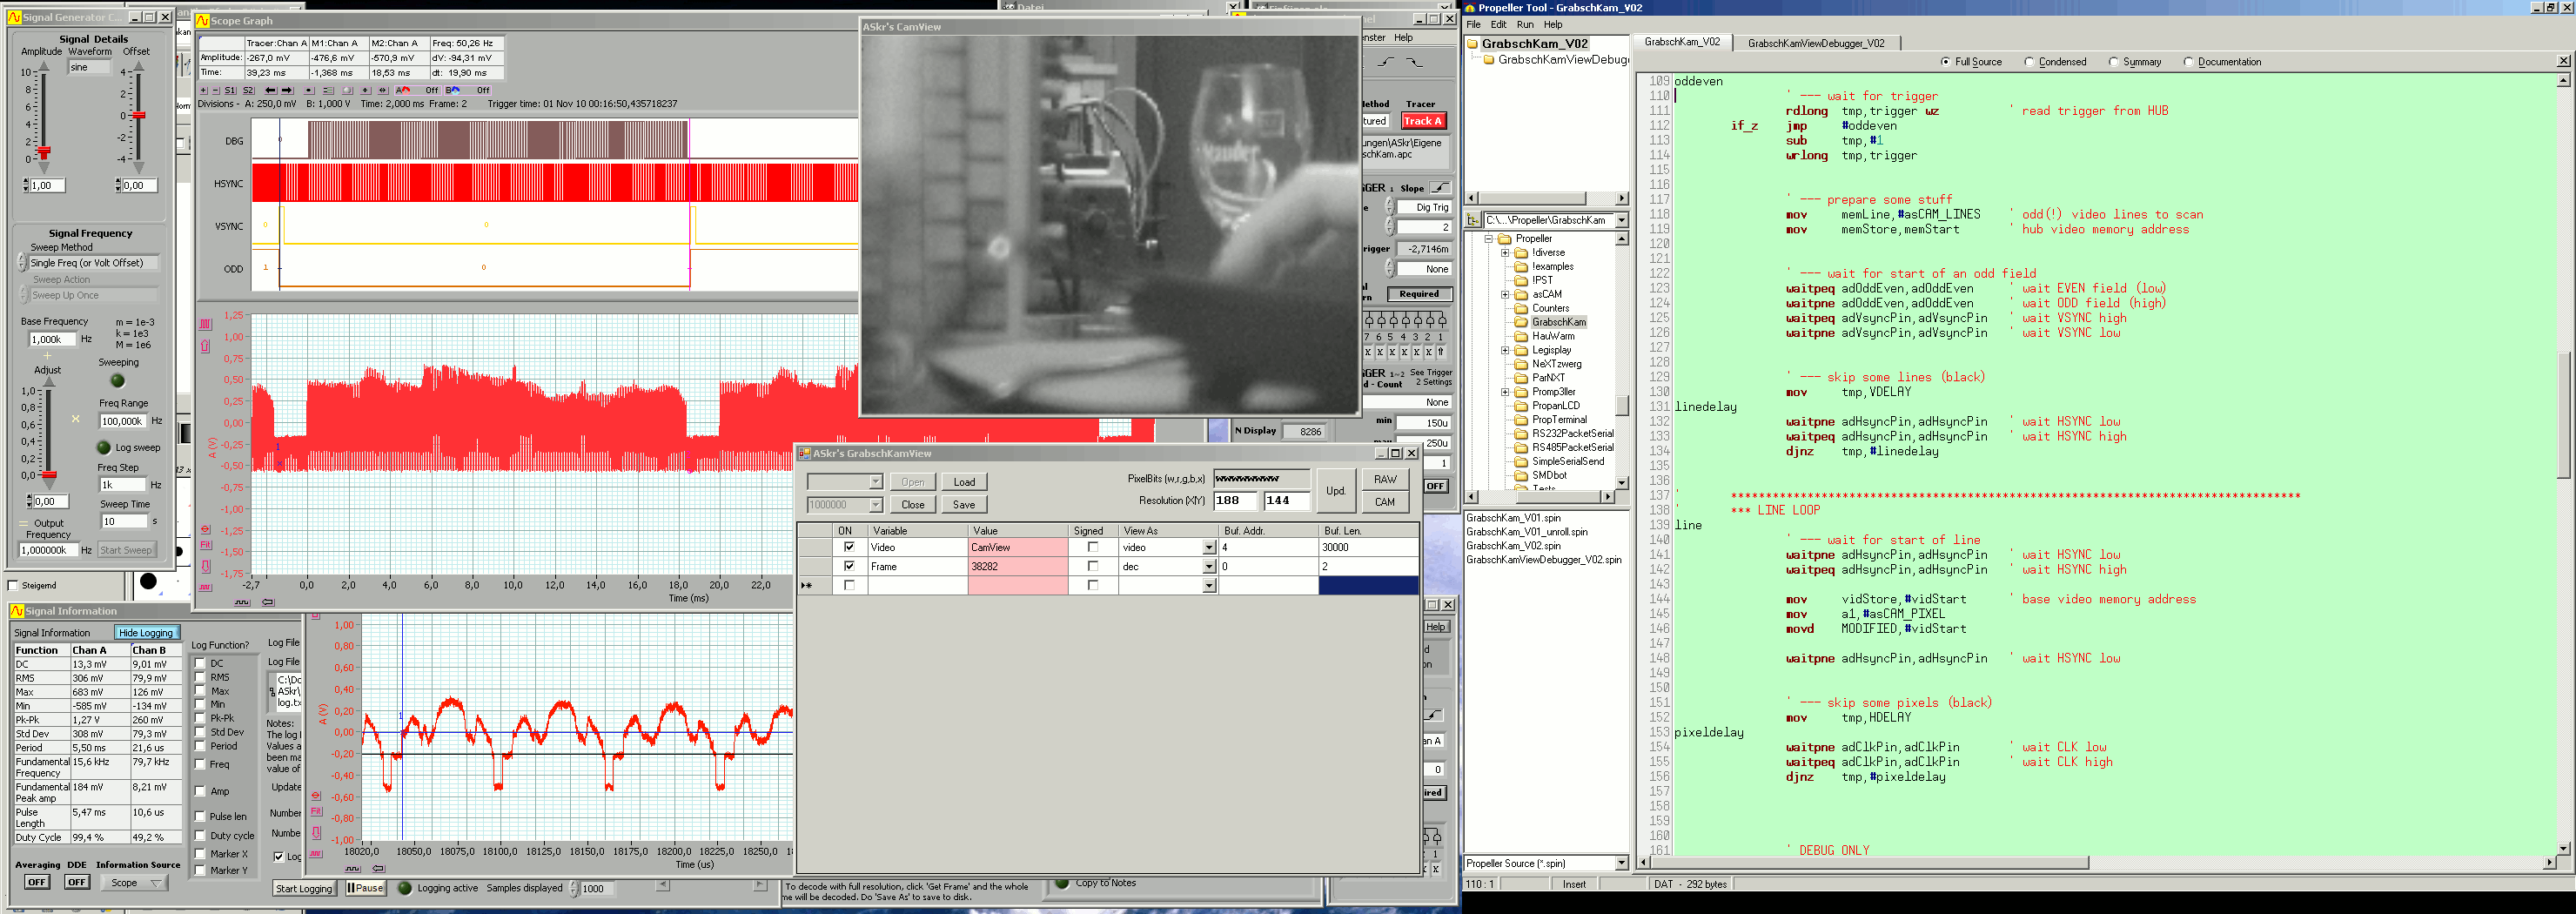Enable Marker X log checkbox
Screen dimensions: 2576x914
click(x=200, y=853)
